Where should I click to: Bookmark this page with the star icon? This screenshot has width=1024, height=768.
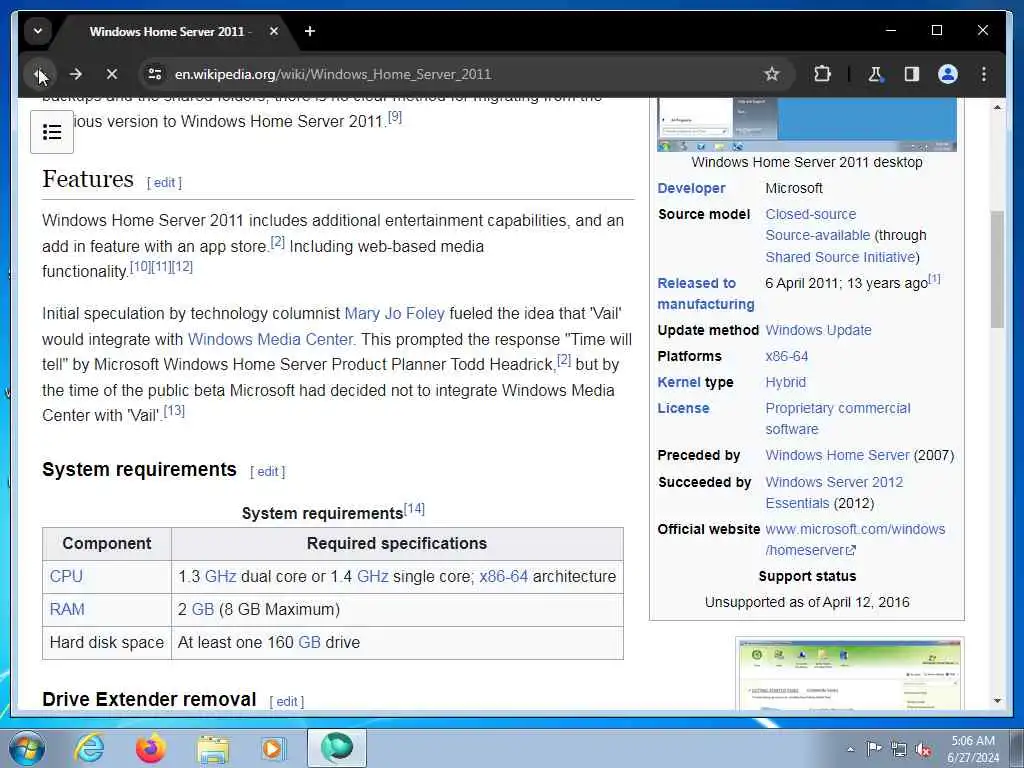[x=772, y=74]
